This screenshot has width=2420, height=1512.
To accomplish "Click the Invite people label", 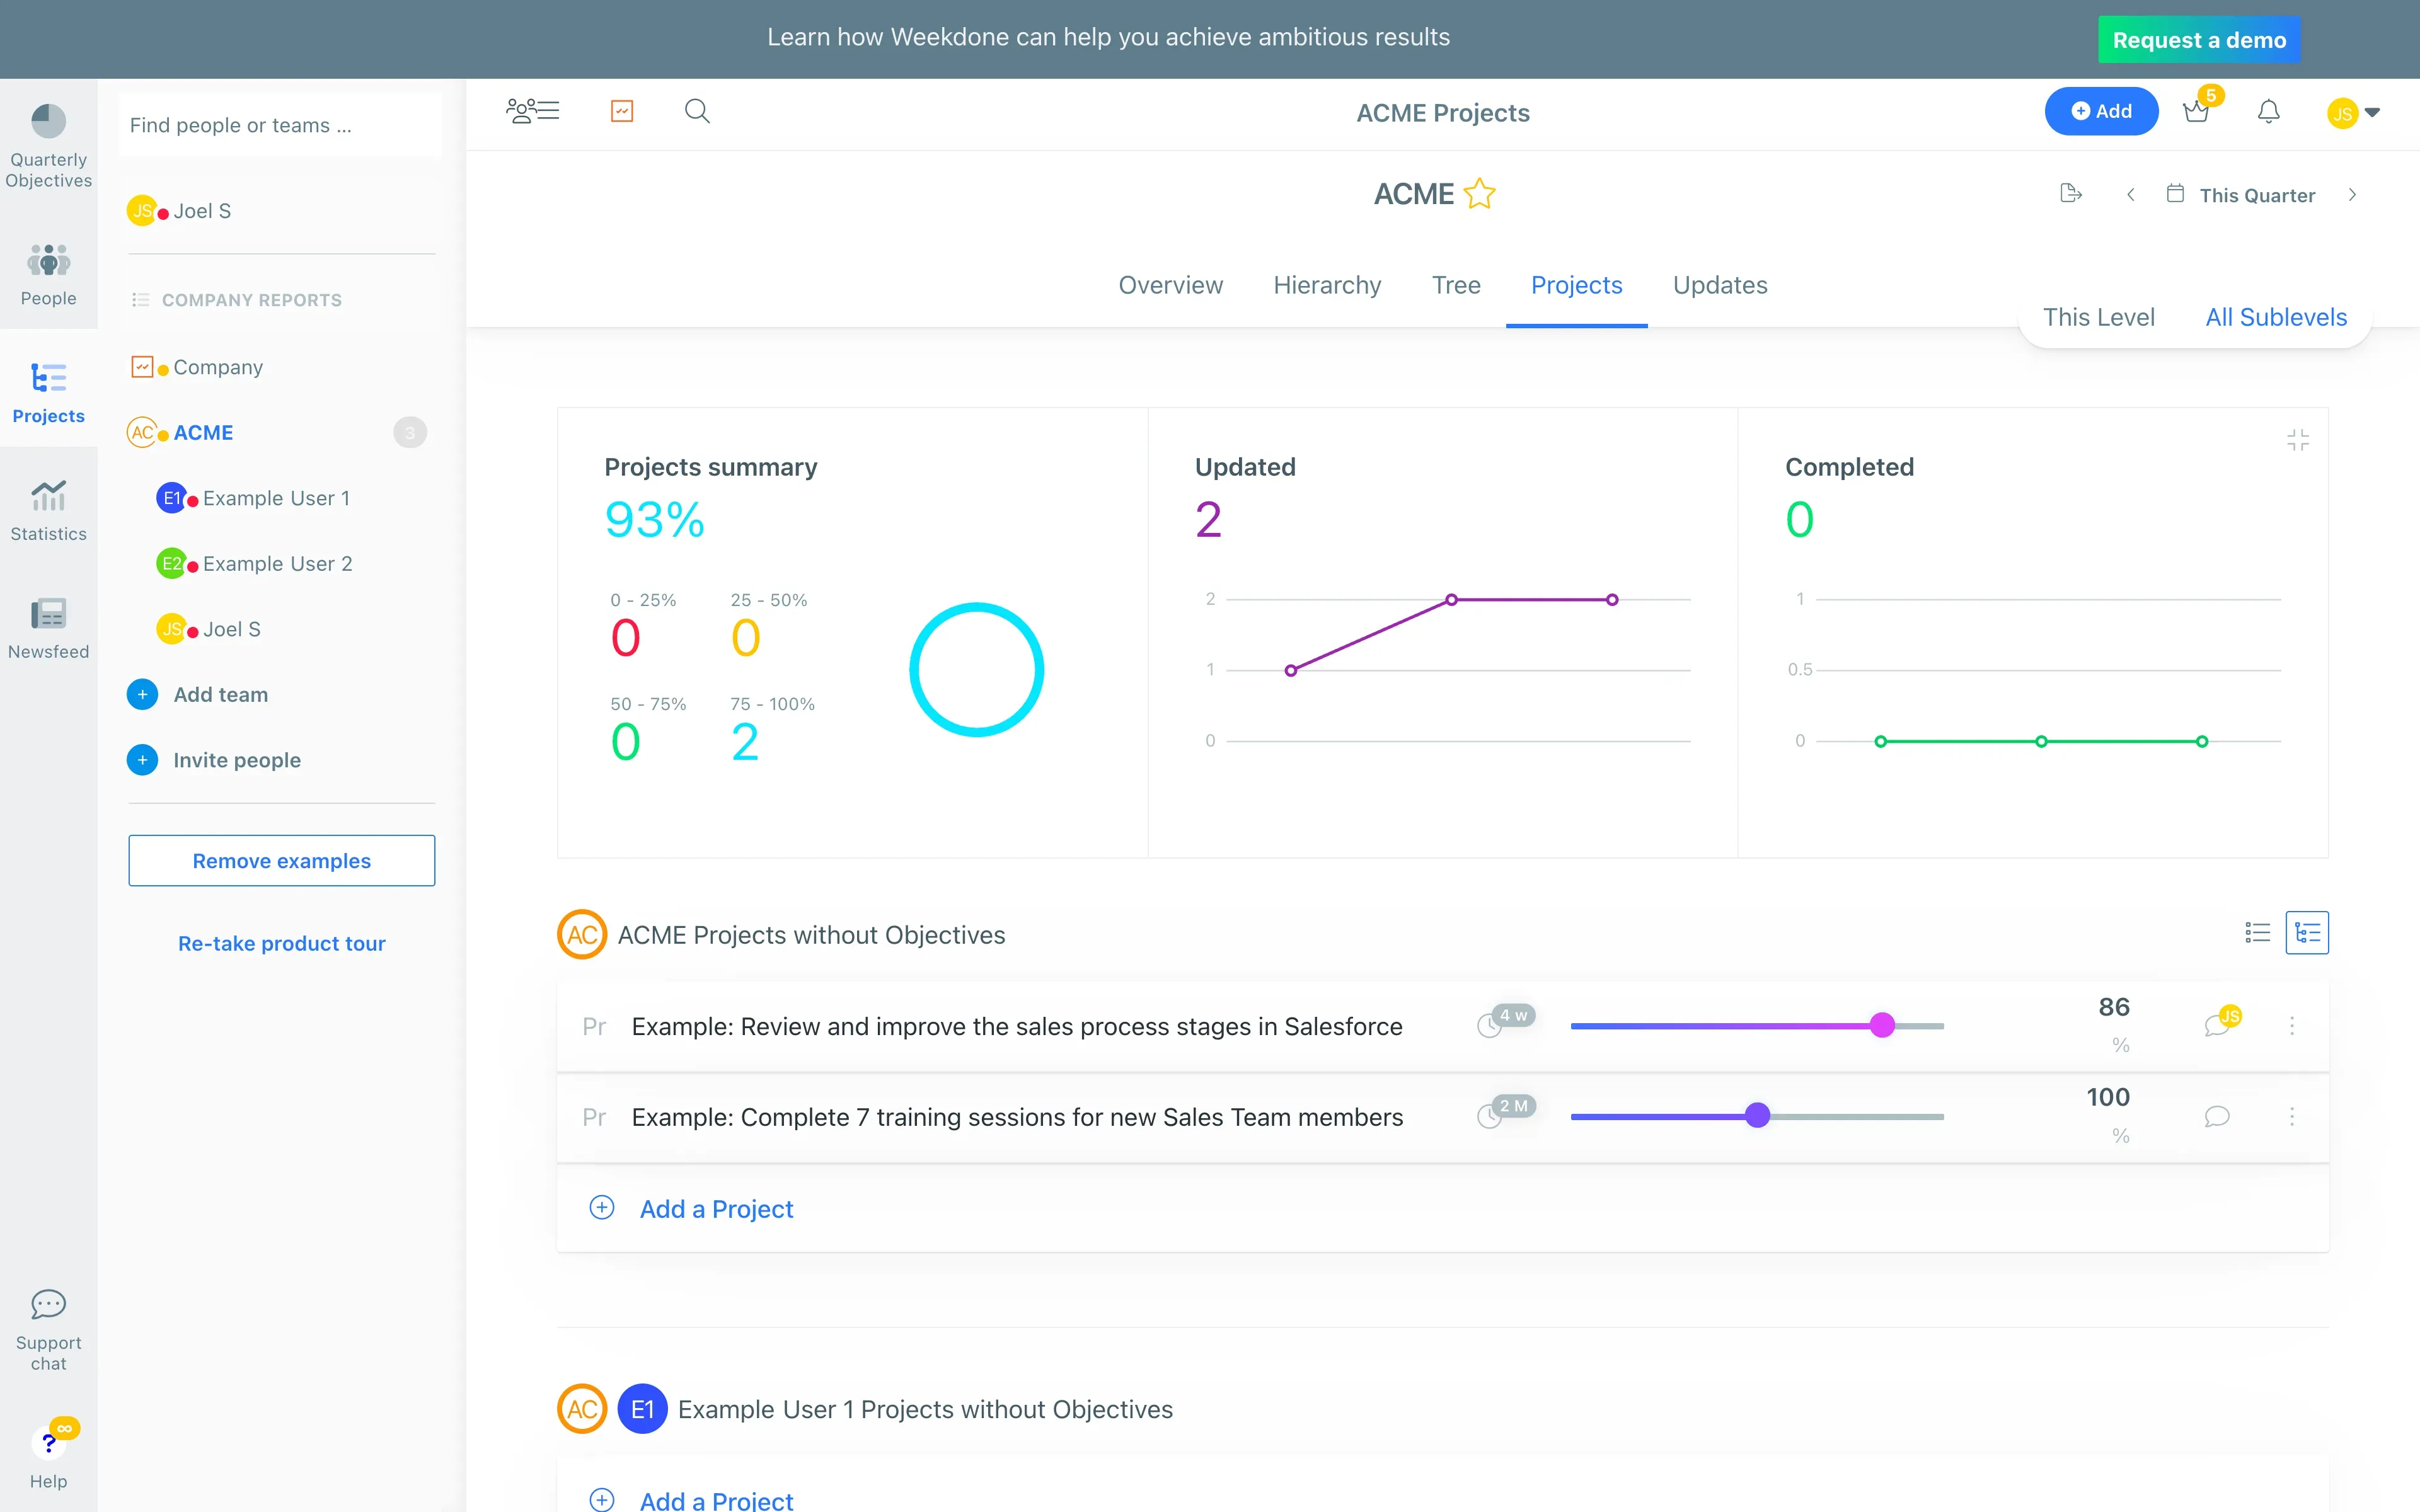I will (x=237, y=760).
